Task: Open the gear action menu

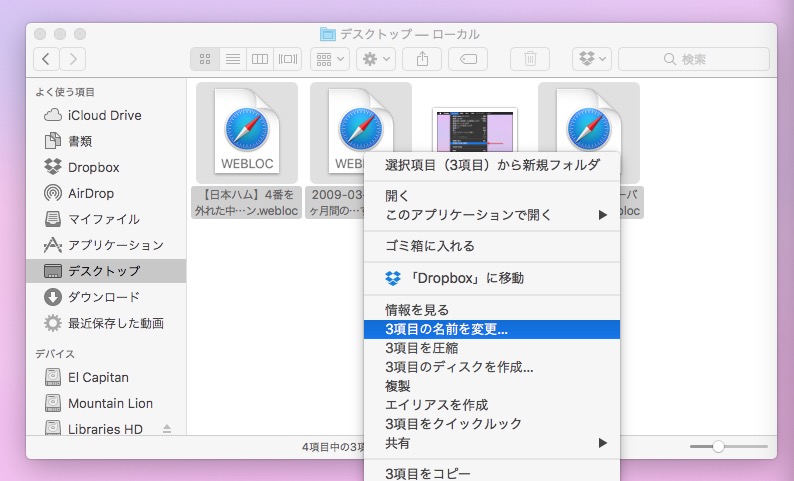Action: (376, 59)
